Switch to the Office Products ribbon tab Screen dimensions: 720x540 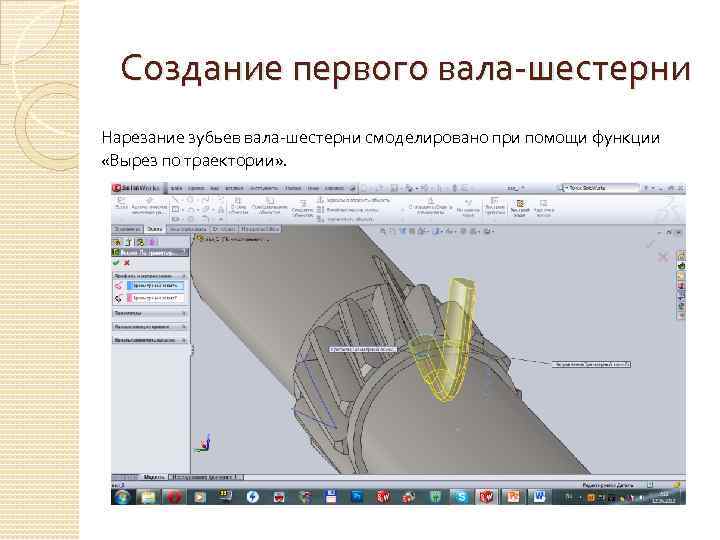point(260,229)
